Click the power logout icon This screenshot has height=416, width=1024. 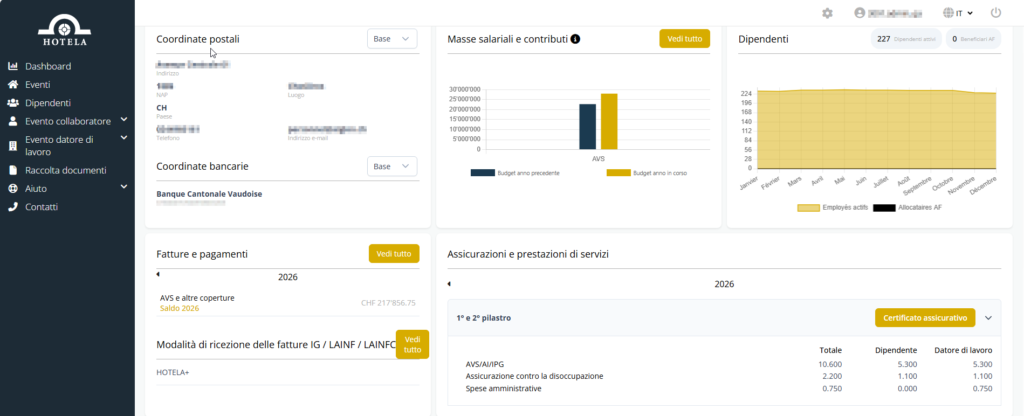point(996,12)
